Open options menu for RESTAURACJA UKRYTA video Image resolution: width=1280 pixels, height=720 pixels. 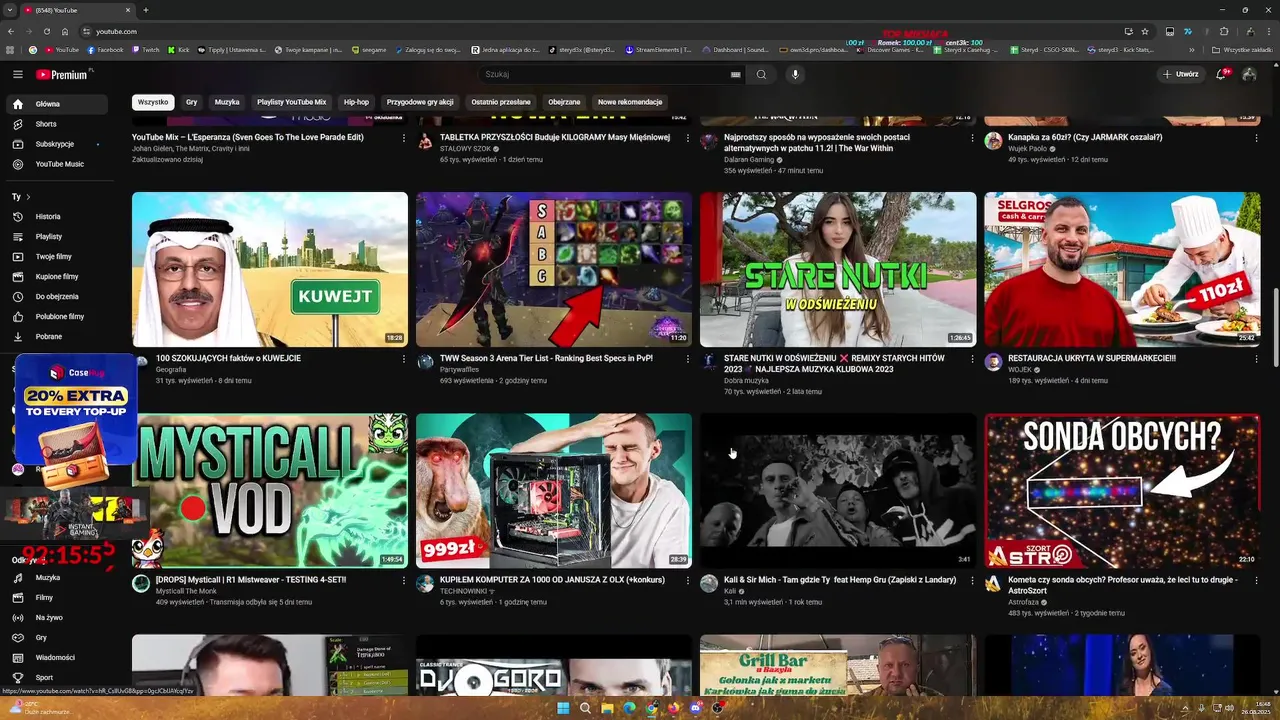pos(1256,358)
